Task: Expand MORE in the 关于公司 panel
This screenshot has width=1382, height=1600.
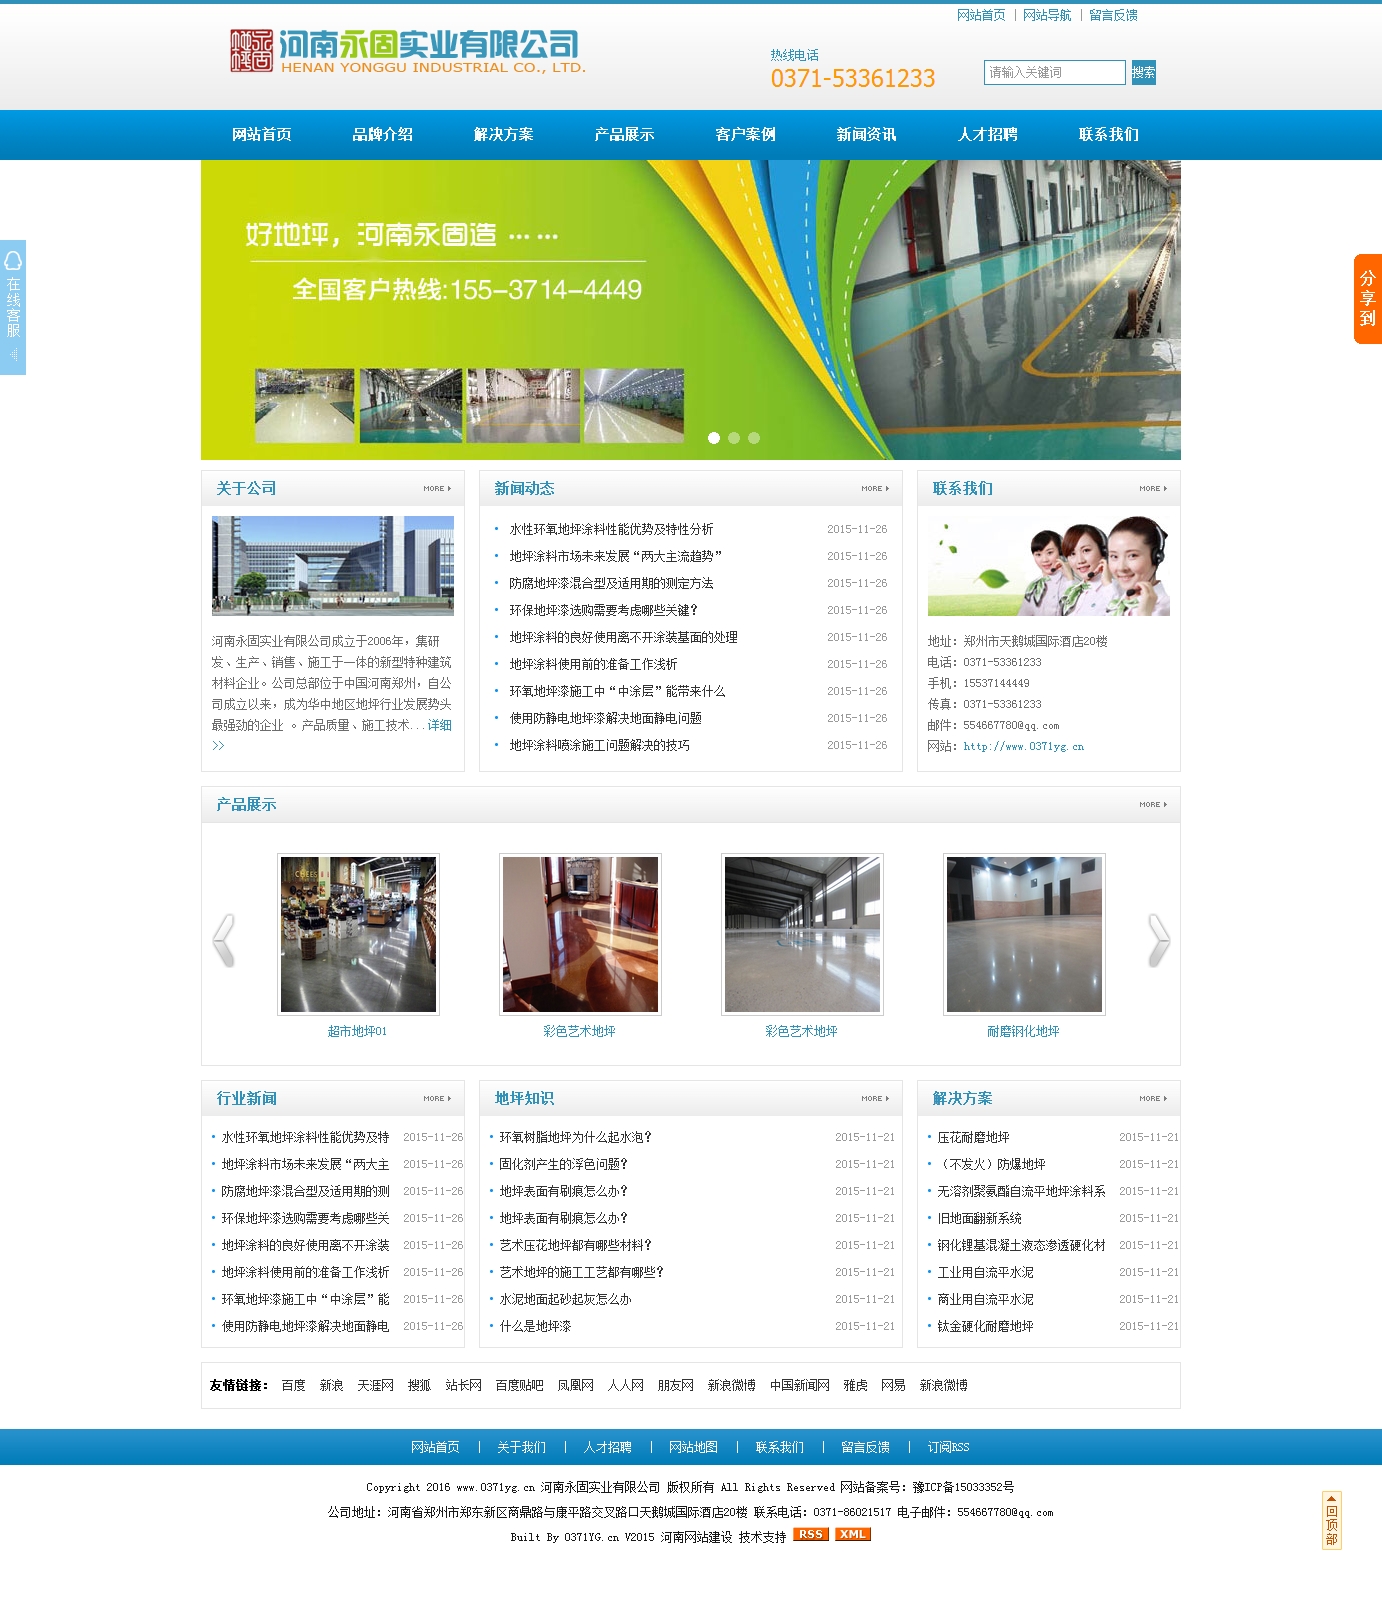Action: pyautogui.click(x=437, y=489)
